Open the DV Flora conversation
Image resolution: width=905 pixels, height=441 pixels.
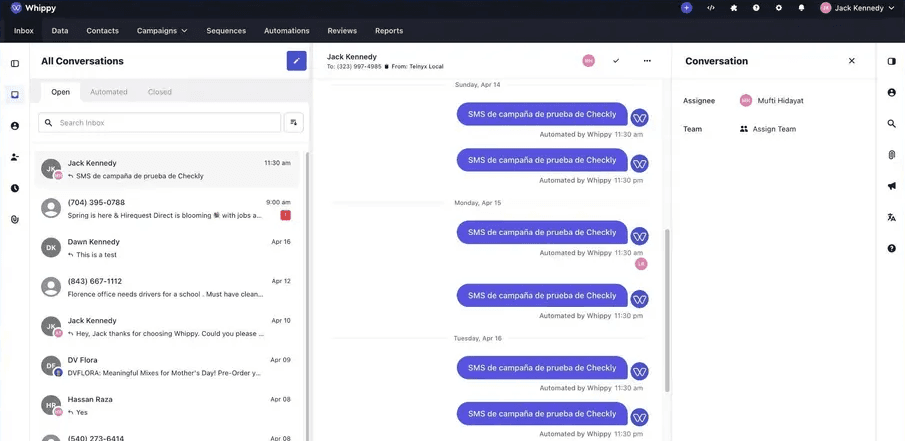tap(167, 366)
